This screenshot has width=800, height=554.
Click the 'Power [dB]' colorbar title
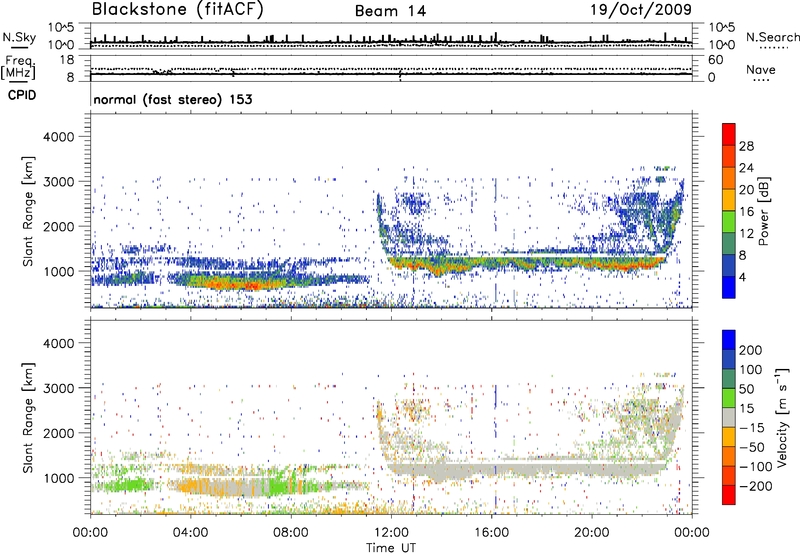tap(763, 211)
